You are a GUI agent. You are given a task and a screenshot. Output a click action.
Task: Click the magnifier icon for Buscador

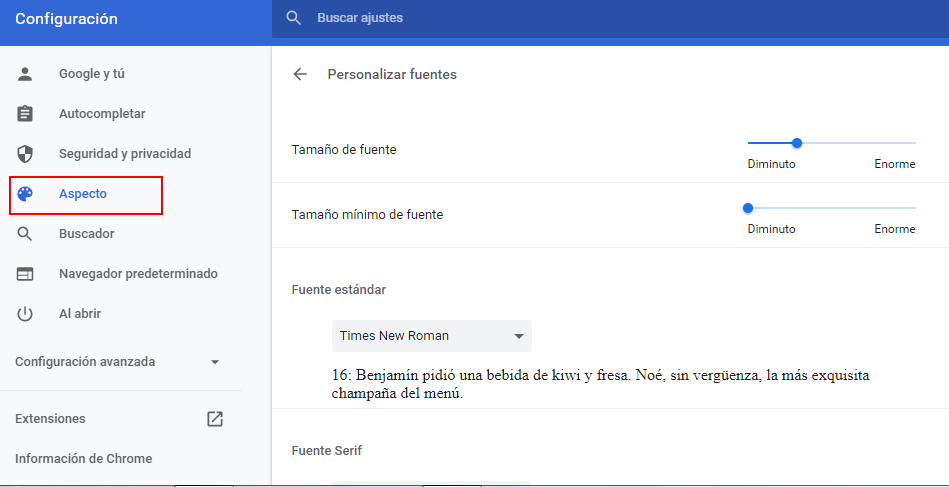tap(25, 234)
